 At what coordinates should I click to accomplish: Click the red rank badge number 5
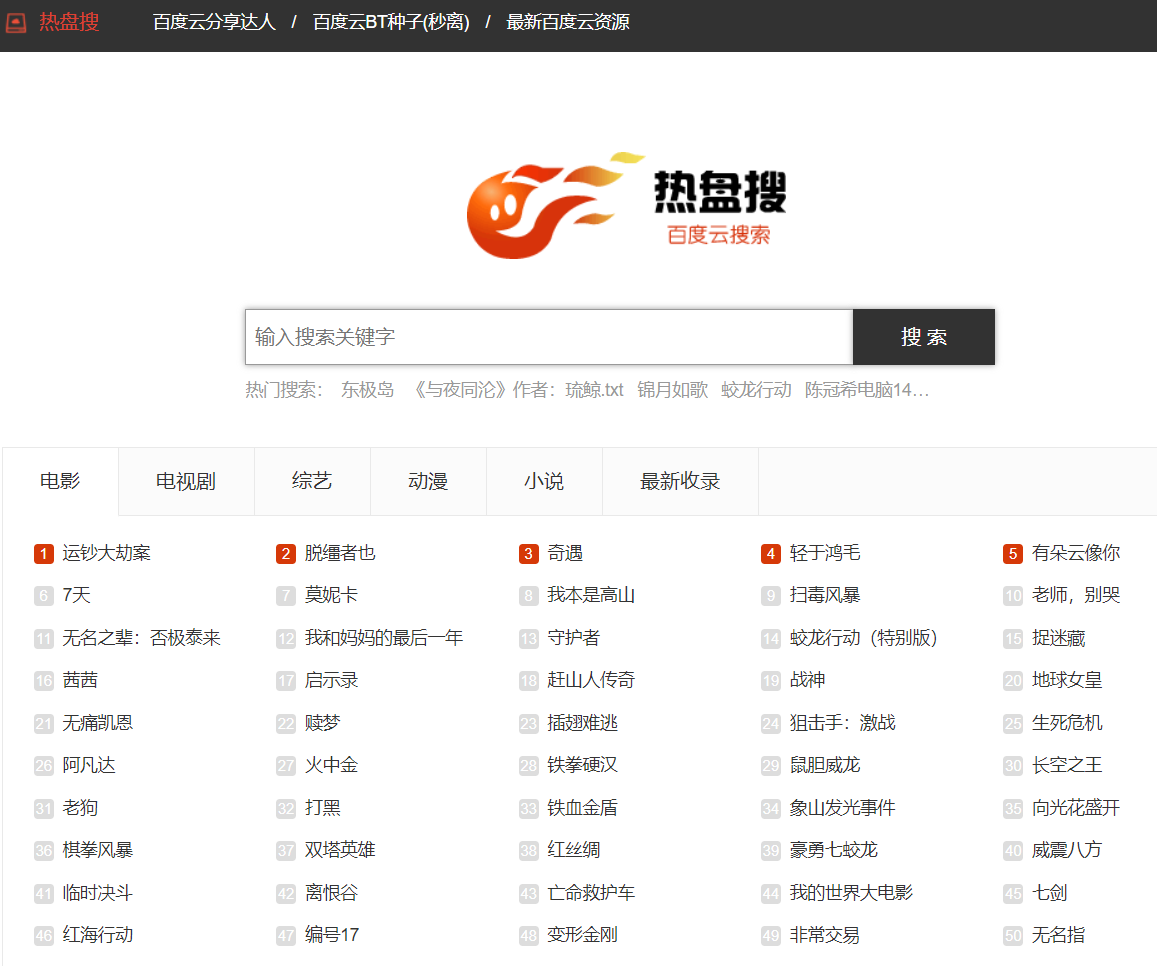point(1013,554)
